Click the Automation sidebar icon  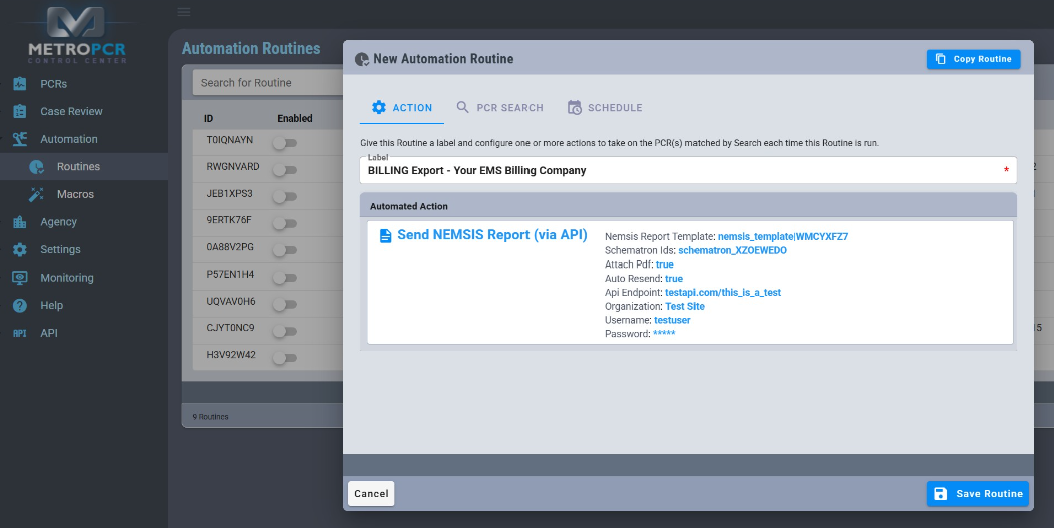(19, 139)
